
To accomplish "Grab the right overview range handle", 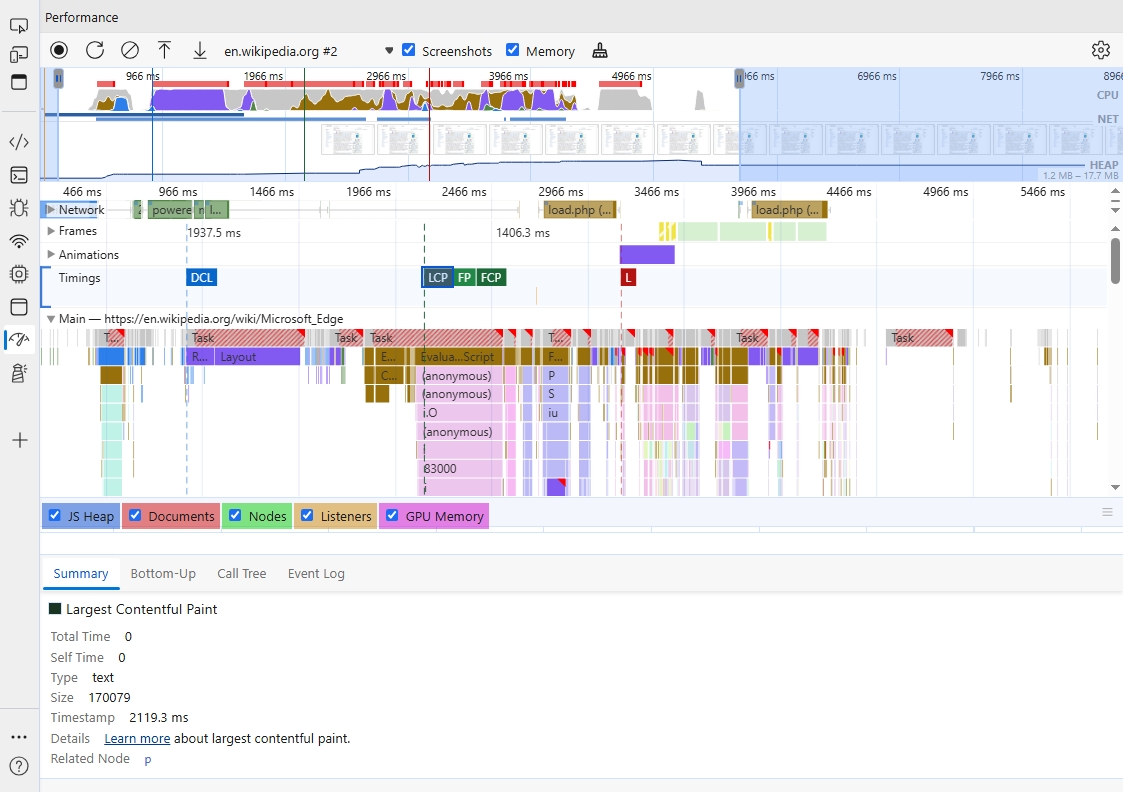I will 739,79.
